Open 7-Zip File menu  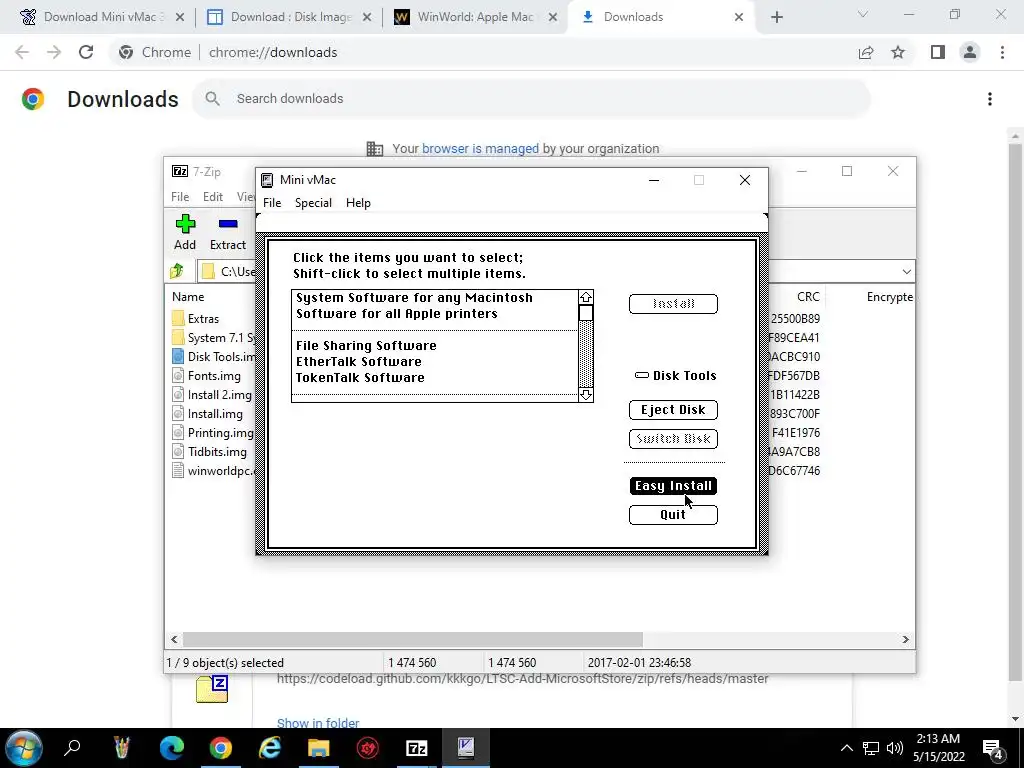[180, 197]
